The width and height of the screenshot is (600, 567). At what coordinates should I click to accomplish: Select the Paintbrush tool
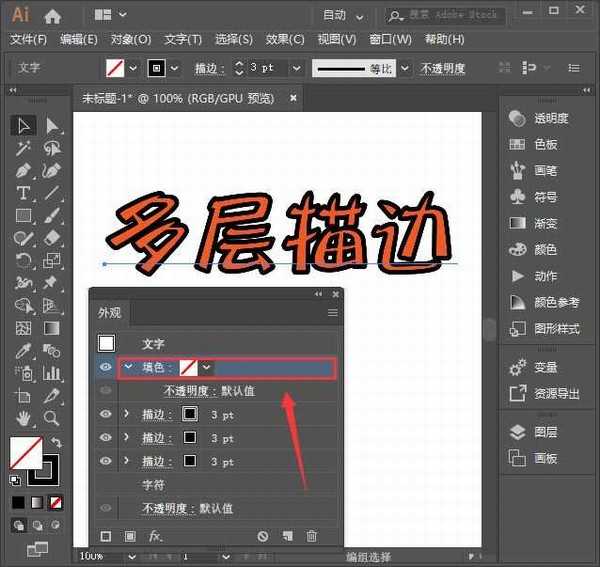(52, 216)
